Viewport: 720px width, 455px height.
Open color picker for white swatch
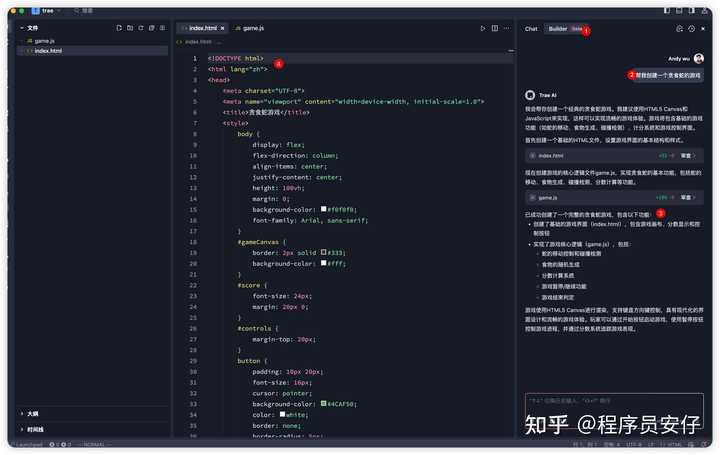(282, 414)
